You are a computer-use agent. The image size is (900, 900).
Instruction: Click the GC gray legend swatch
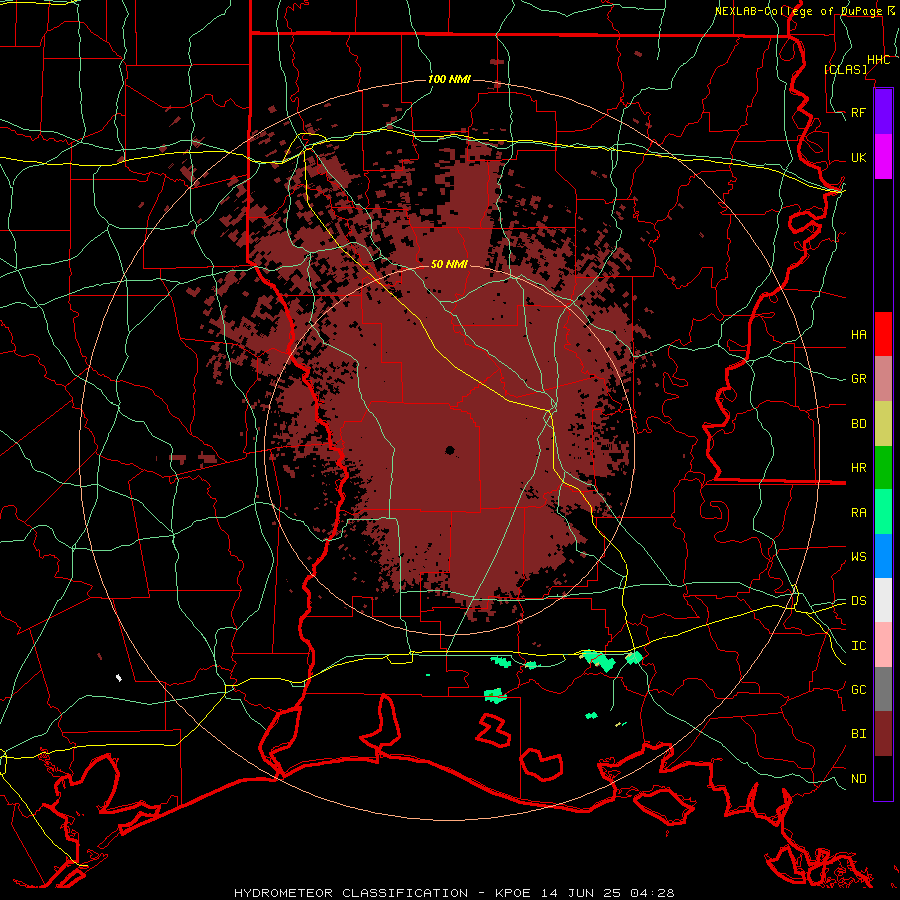[x=883, y=689]
